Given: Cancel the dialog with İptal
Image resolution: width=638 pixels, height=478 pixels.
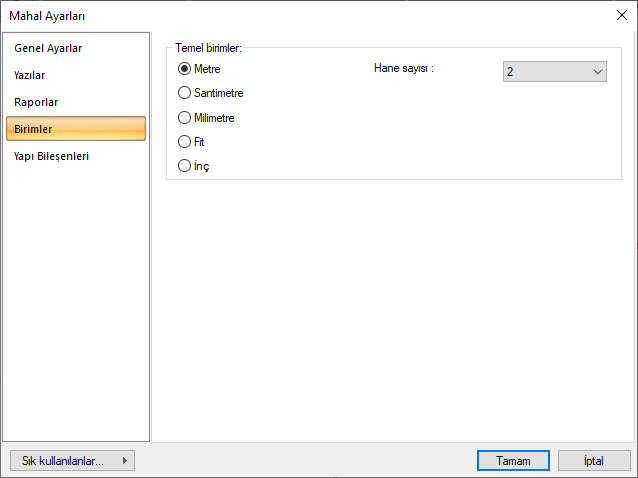Looking at the screenshot, I should [x=594, y=461].
